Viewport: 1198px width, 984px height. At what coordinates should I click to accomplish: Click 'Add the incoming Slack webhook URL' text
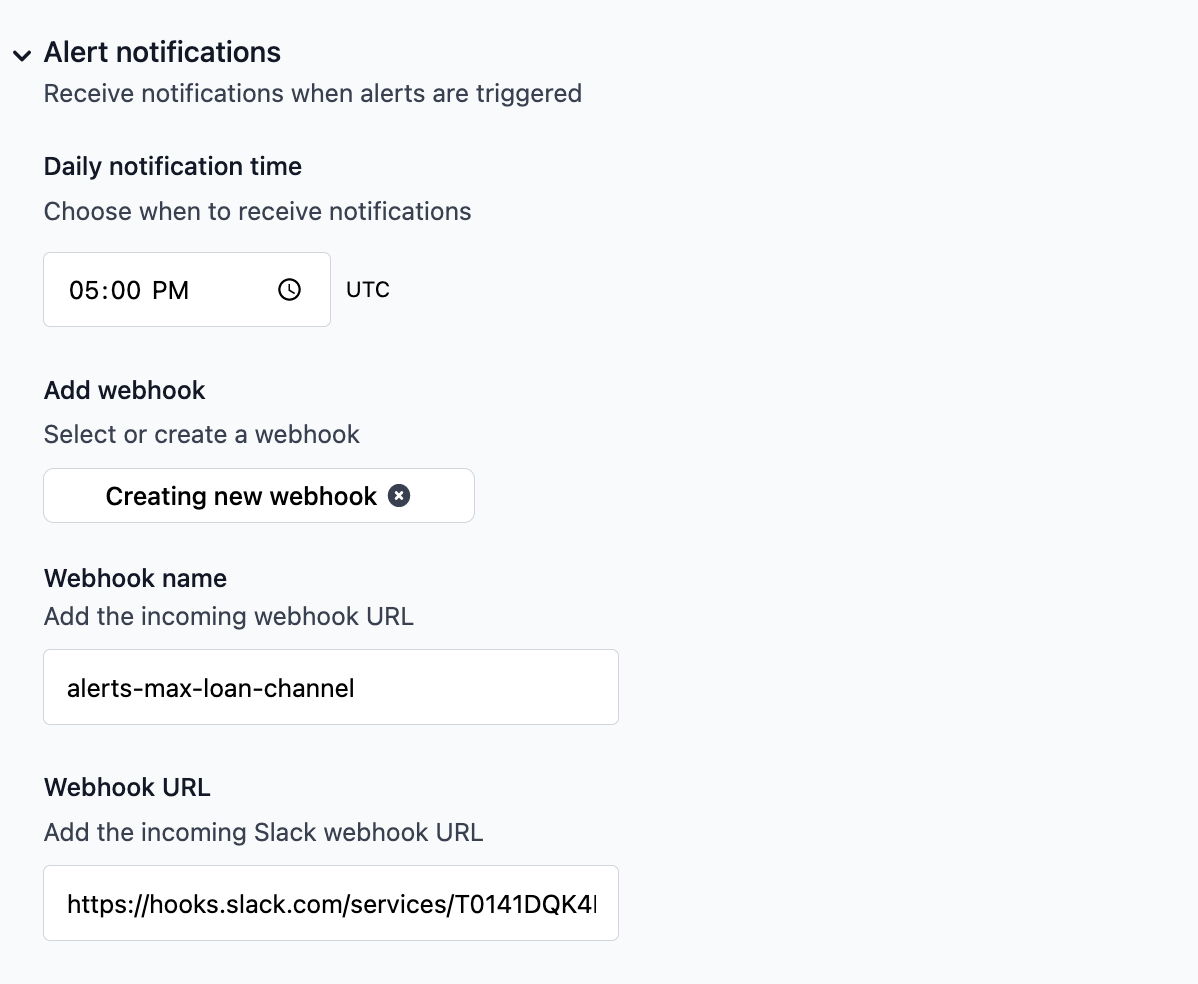click(263, 832)
